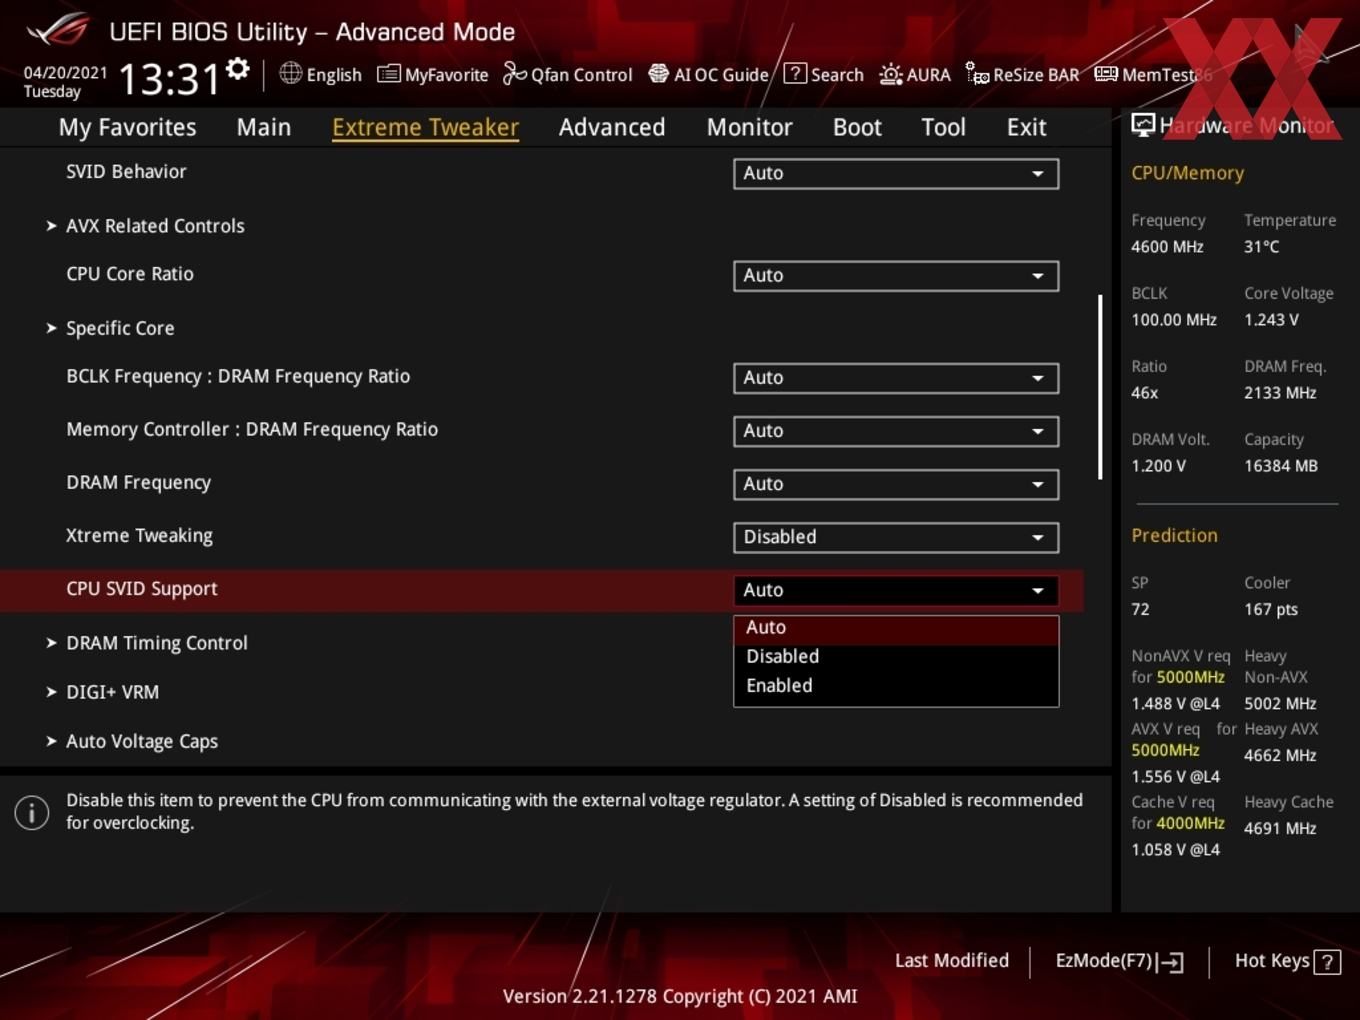This screenshot has height=1020, width=1360.
Task: Choose Enabled in SVID Support list
Action: point(896,686)
